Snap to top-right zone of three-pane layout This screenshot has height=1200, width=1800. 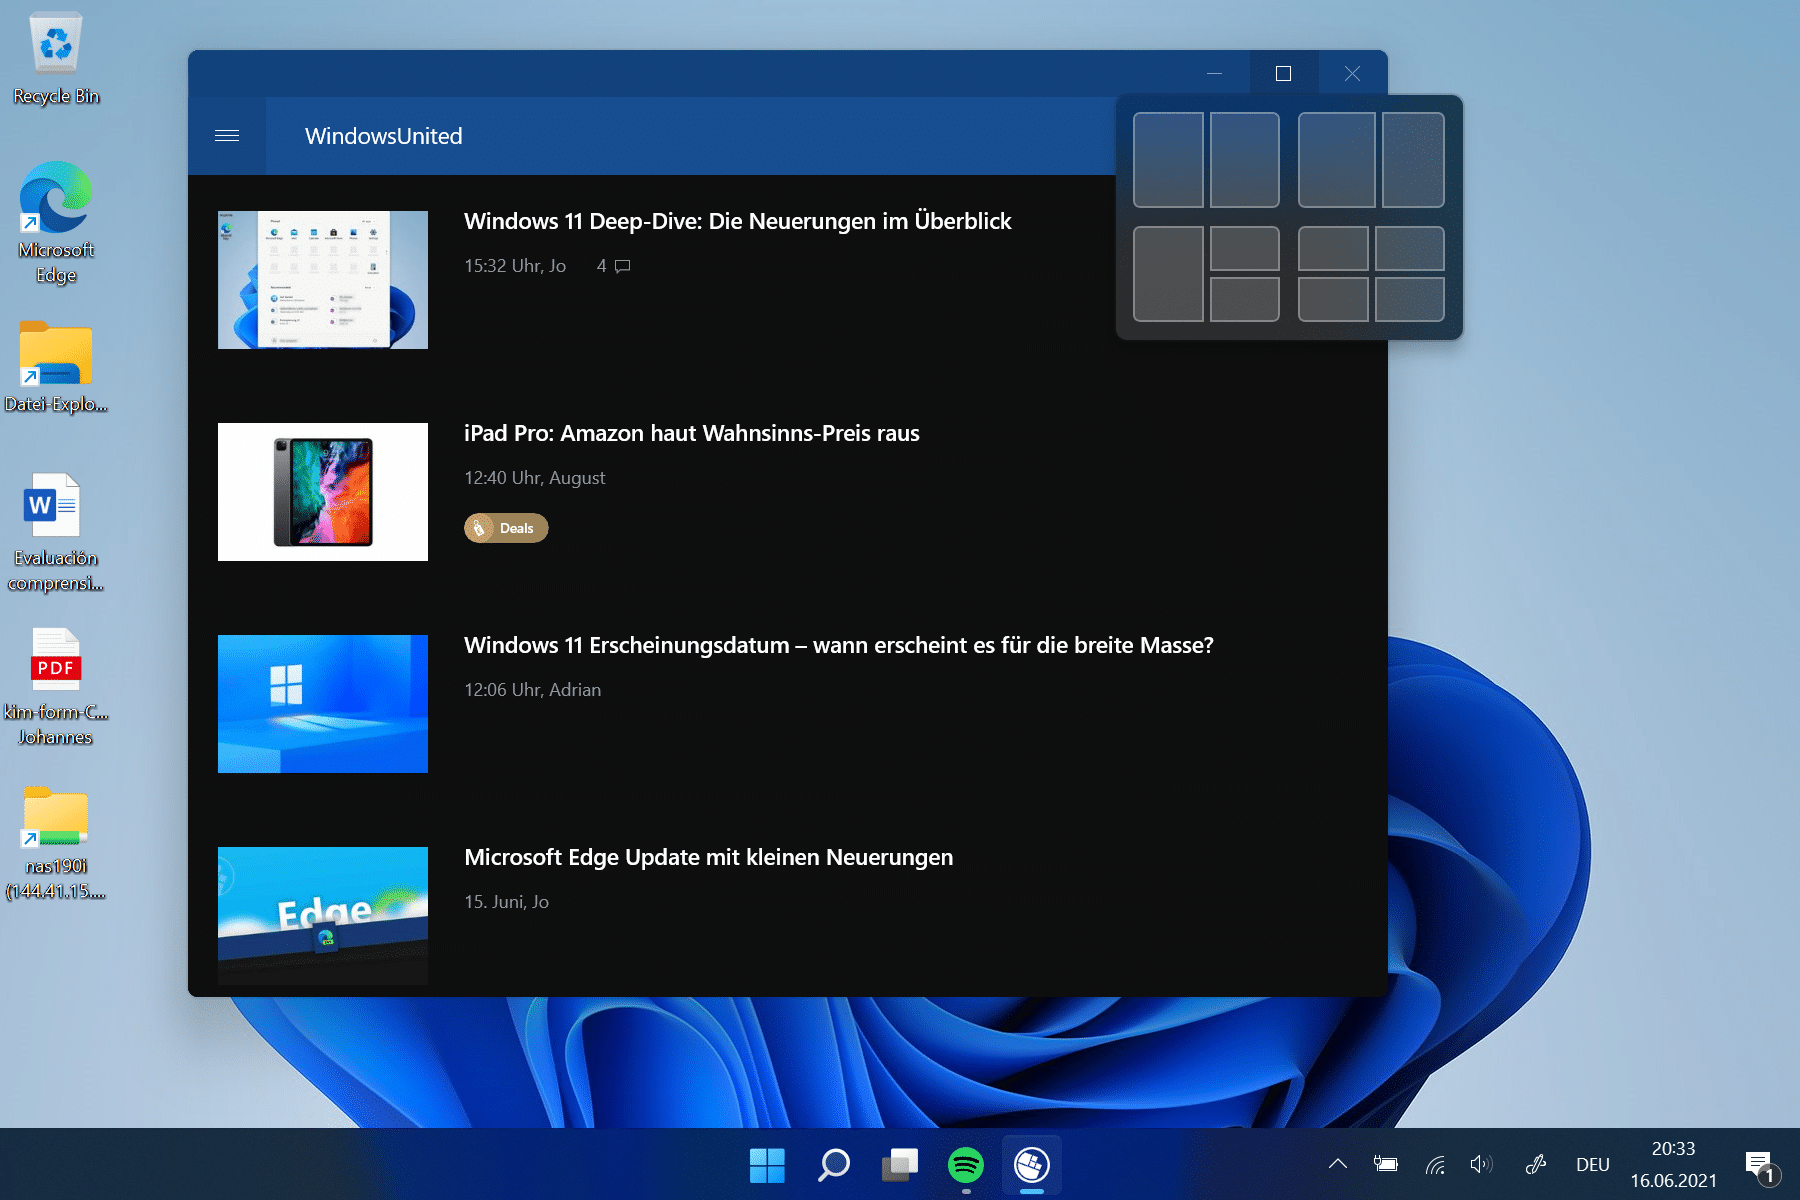pyautogui.click(x=1245, y=248)
